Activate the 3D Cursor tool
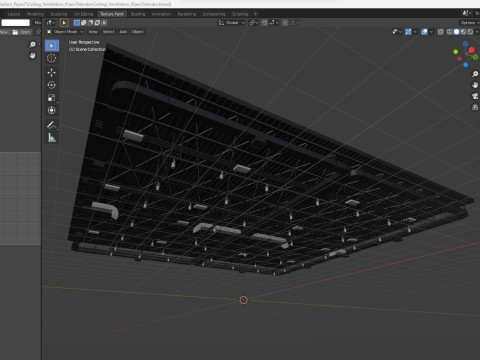The image size is (480, 360). pyautogui.click(x=52, y=58)
